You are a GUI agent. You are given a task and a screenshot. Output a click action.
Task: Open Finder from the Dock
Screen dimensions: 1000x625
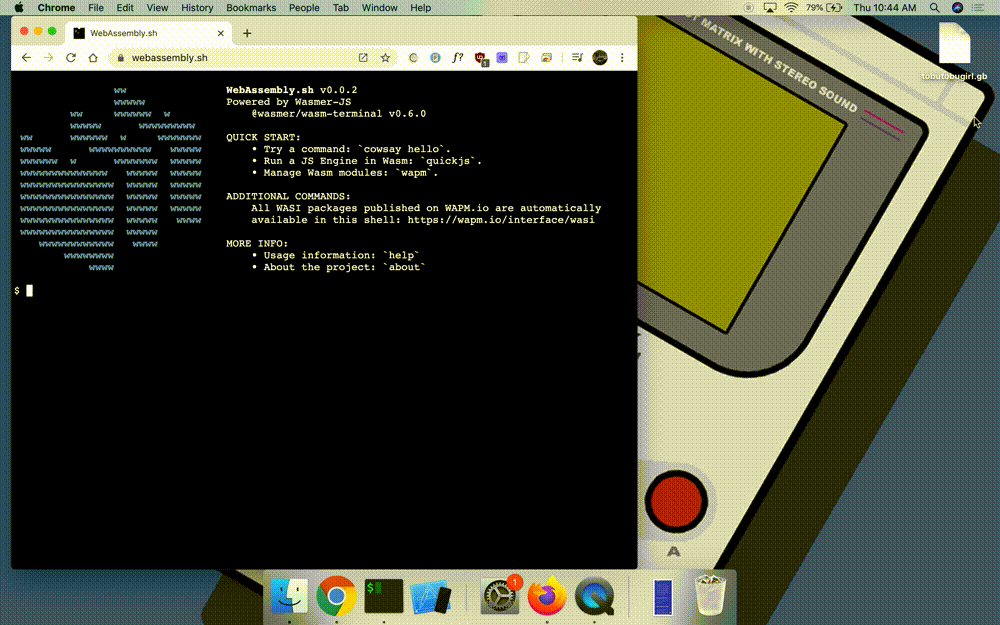click(x=289, y=596)
